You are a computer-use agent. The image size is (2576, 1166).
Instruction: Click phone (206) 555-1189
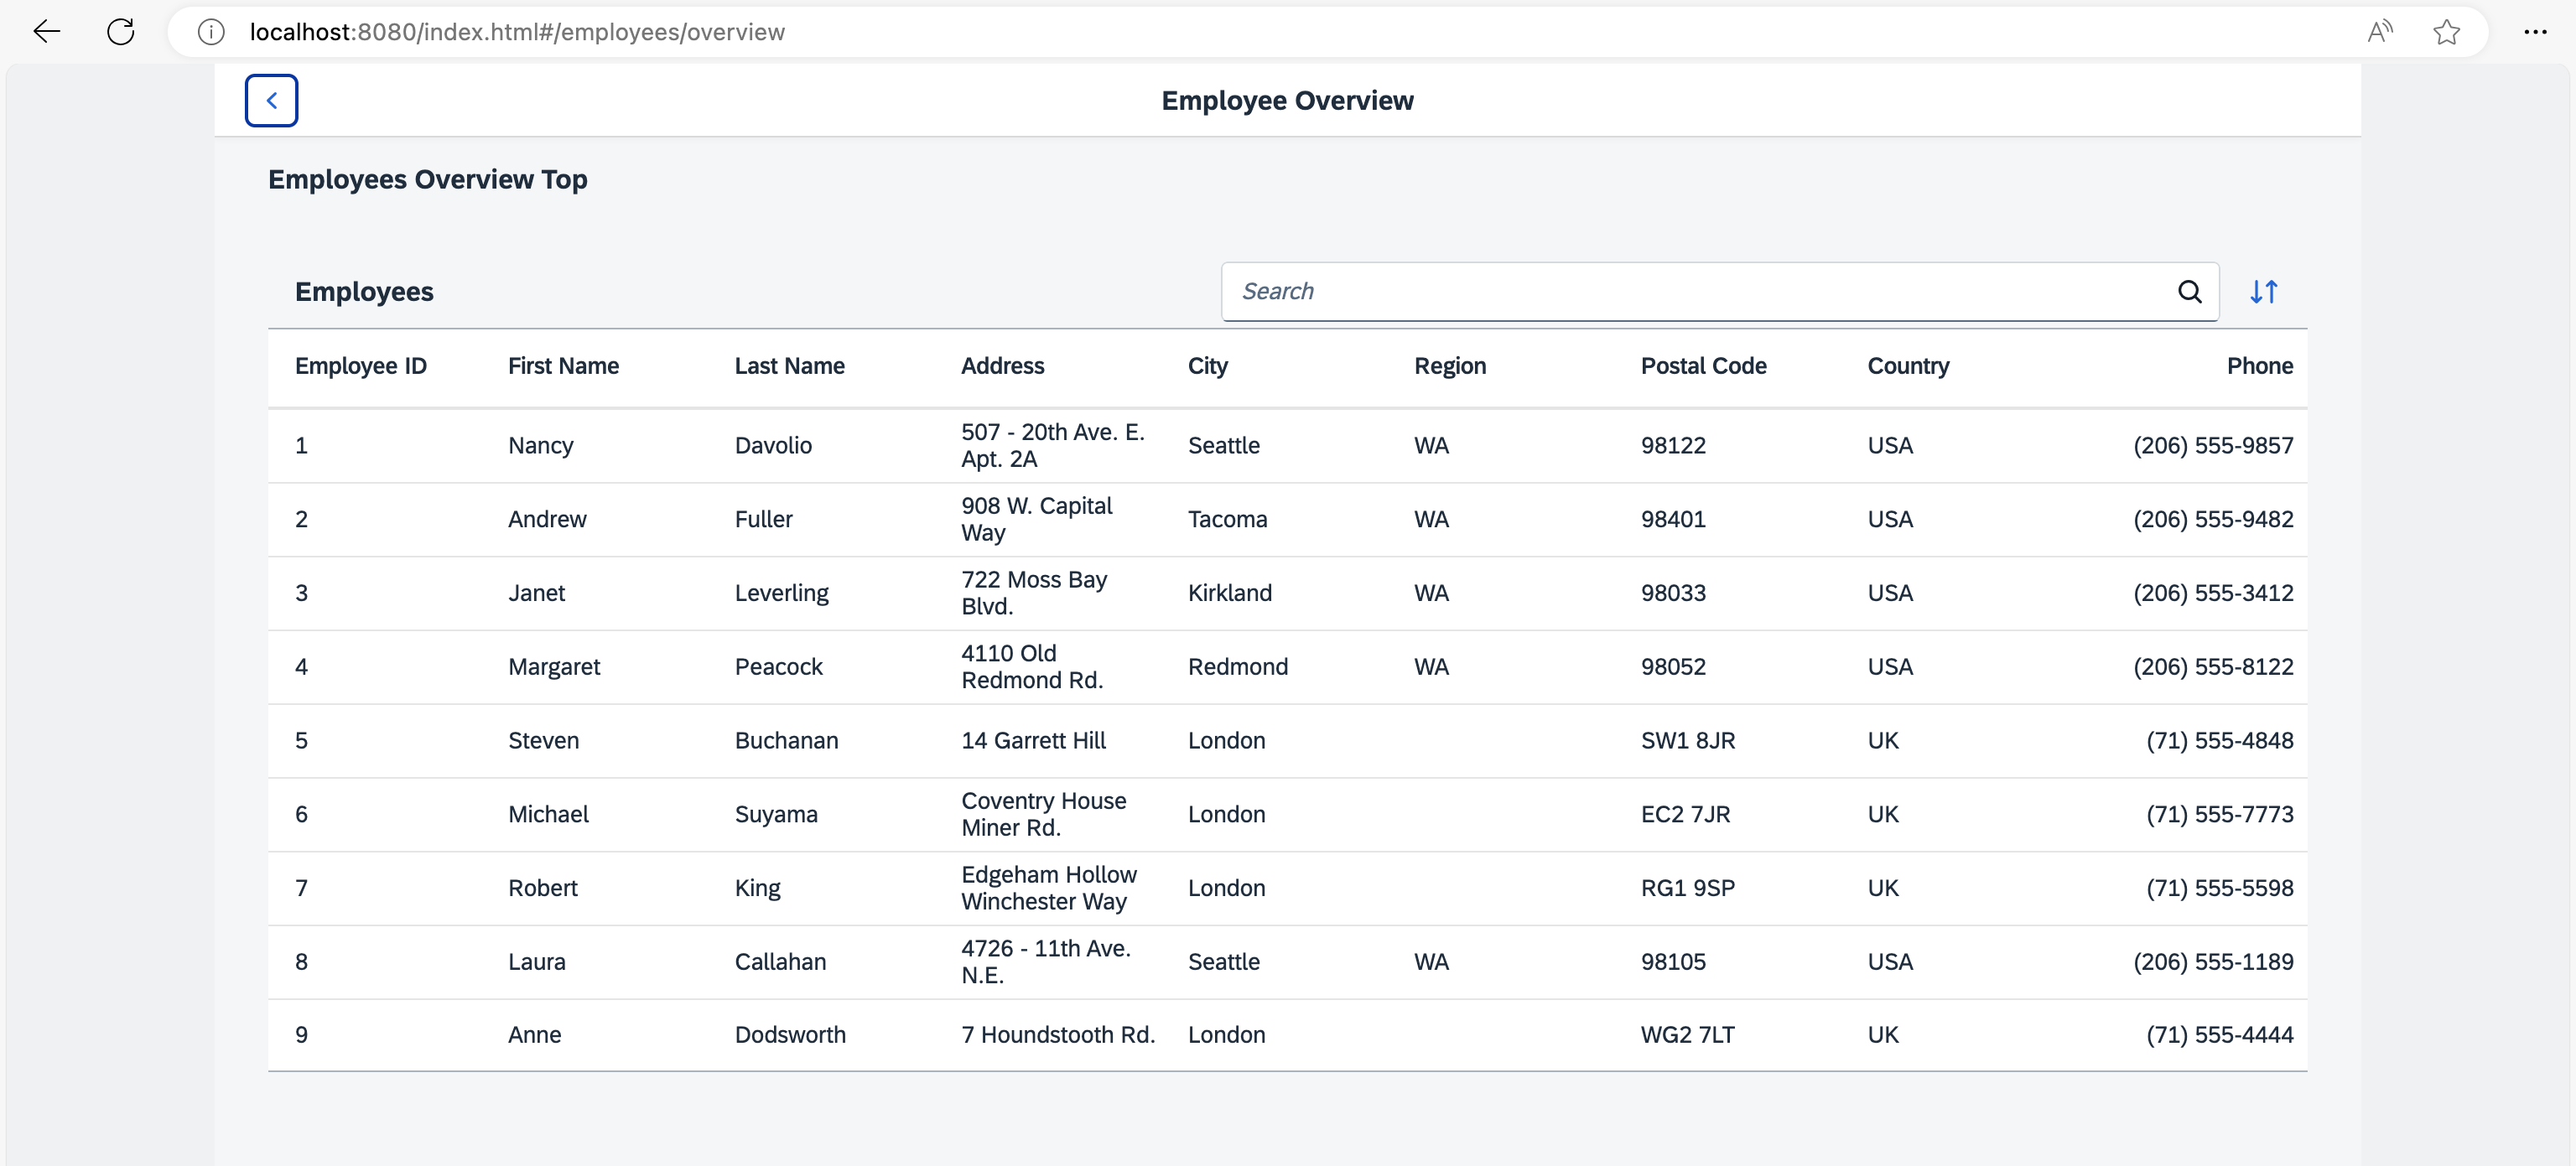pyautogui.click(x=2213, y=962)
